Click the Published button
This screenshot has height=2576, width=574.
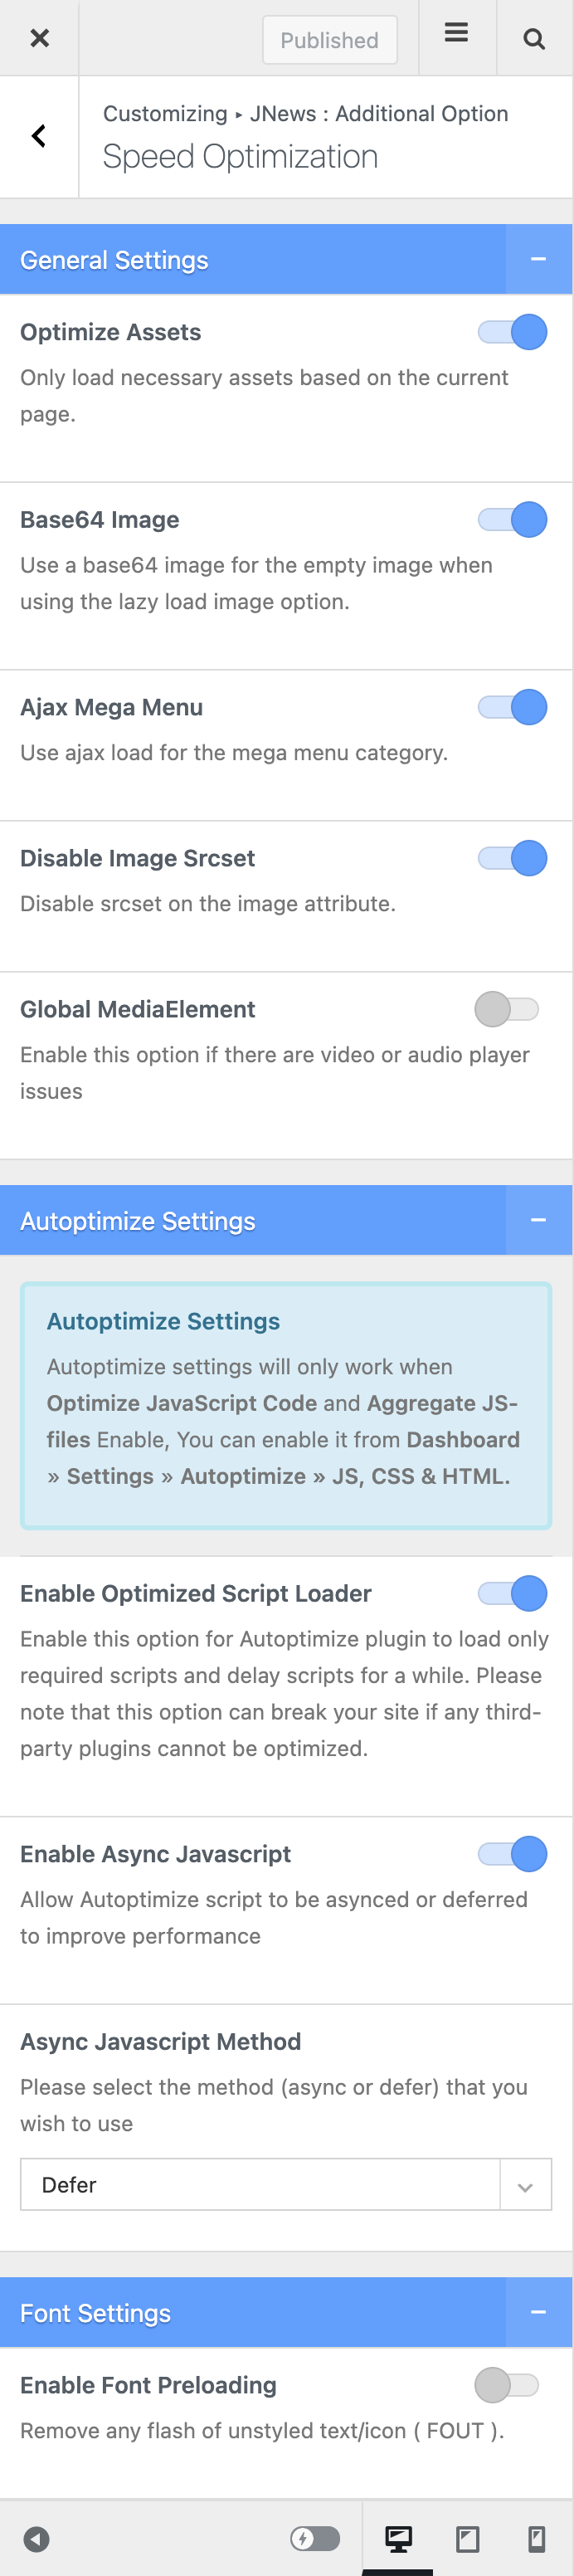(329, 40)
